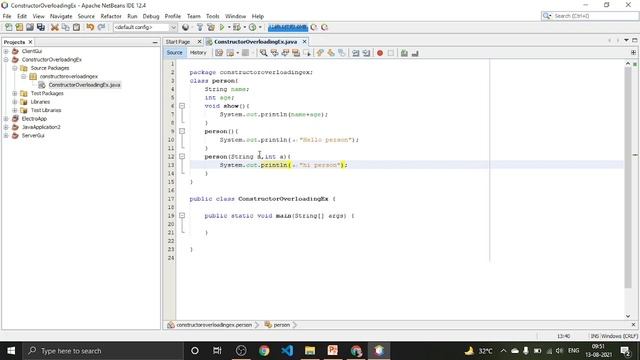The height and width of the screenshot is (360, 640).
Task: Select the JavaApplication2 project
Action: click(x=41, y=127)
